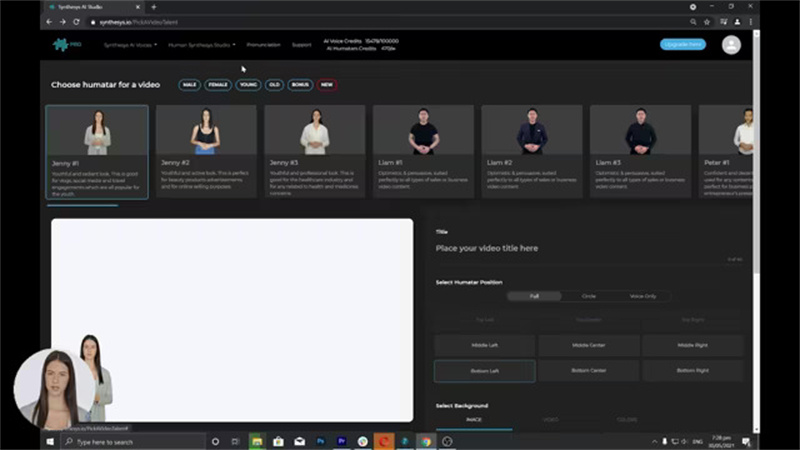Place humatar at Middle Center
800x450 pixels.
coord(588,345)
